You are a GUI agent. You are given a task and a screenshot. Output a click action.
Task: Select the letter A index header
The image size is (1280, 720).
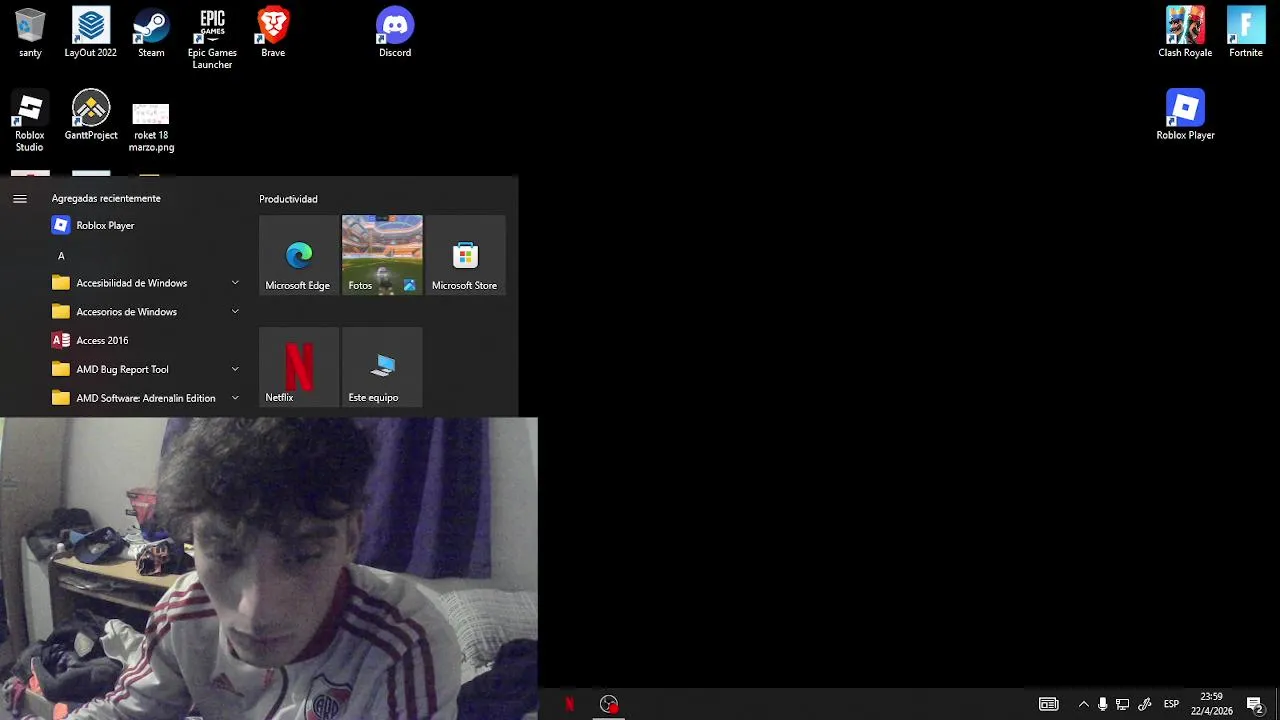click(61, 256)
